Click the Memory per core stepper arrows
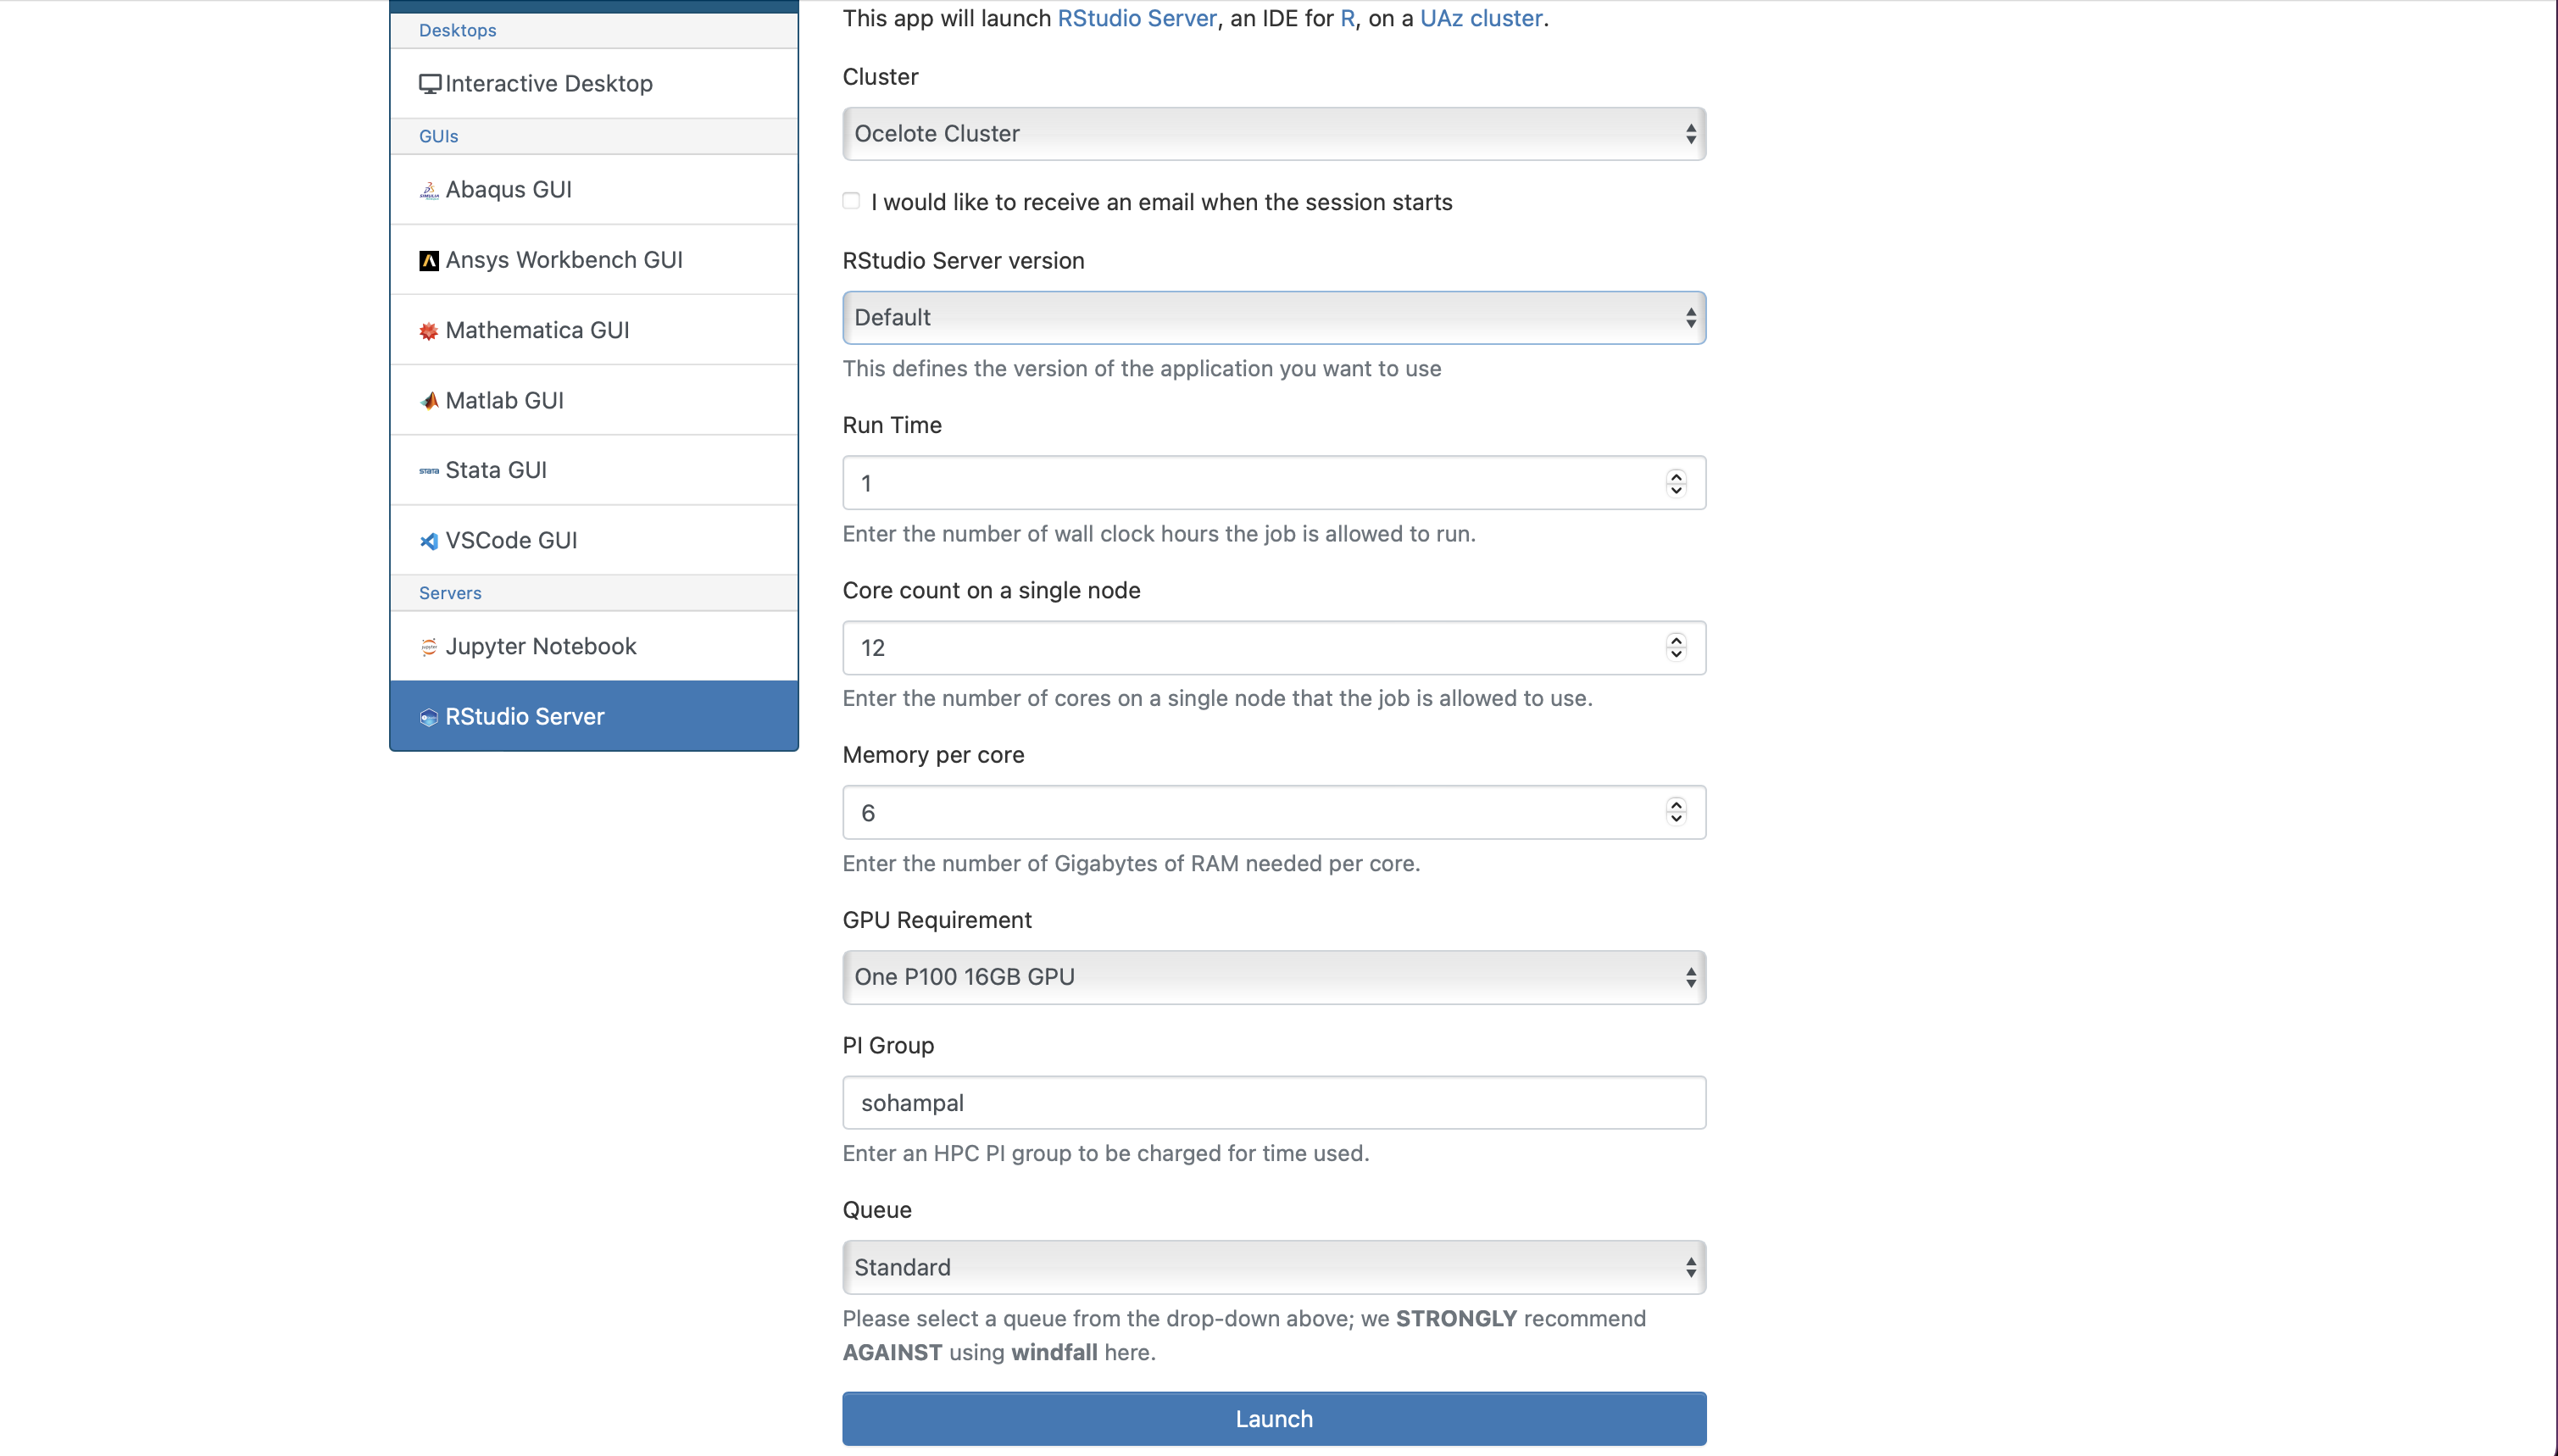 coord(1676,812)
